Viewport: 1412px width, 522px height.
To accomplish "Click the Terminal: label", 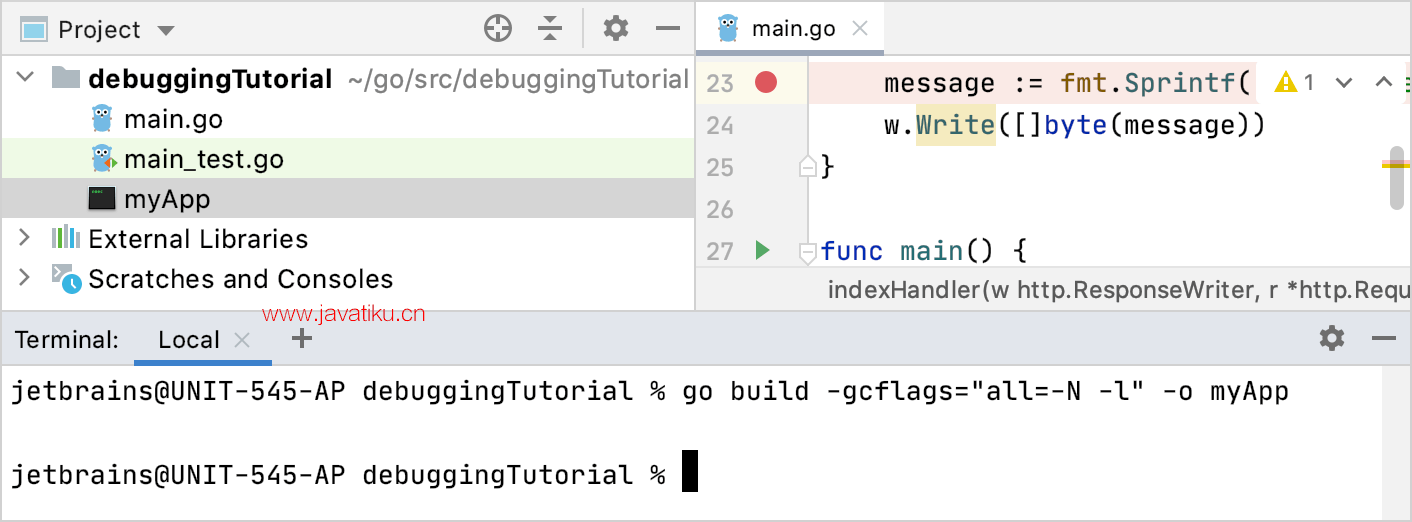I will (67, 340).
